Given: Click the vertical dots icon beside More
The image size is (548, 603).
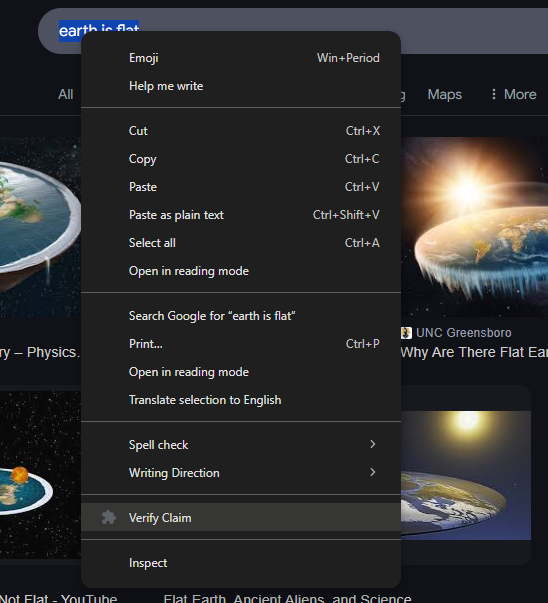Looking at the screenshot, I should click(x=494, y=94).
